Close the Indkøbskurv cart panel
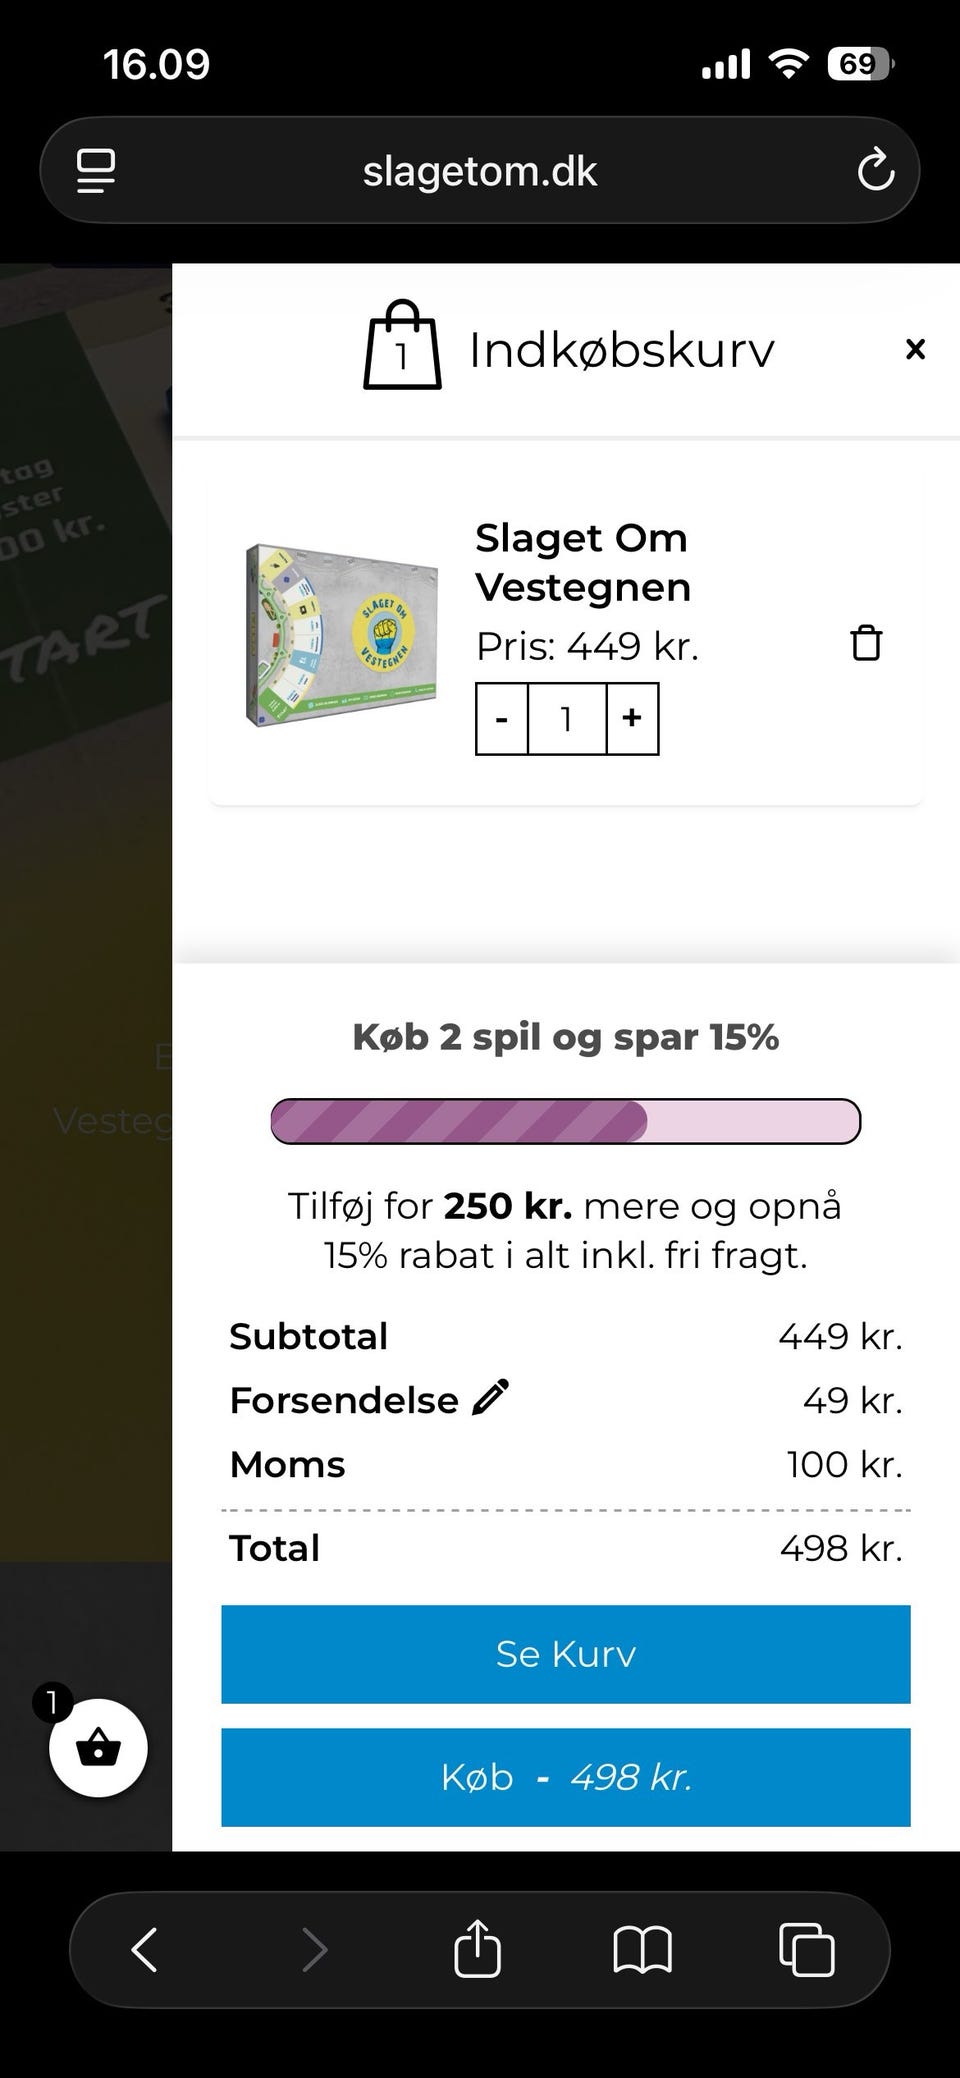The image size is (960, 2078). click(x=915, y=349)
